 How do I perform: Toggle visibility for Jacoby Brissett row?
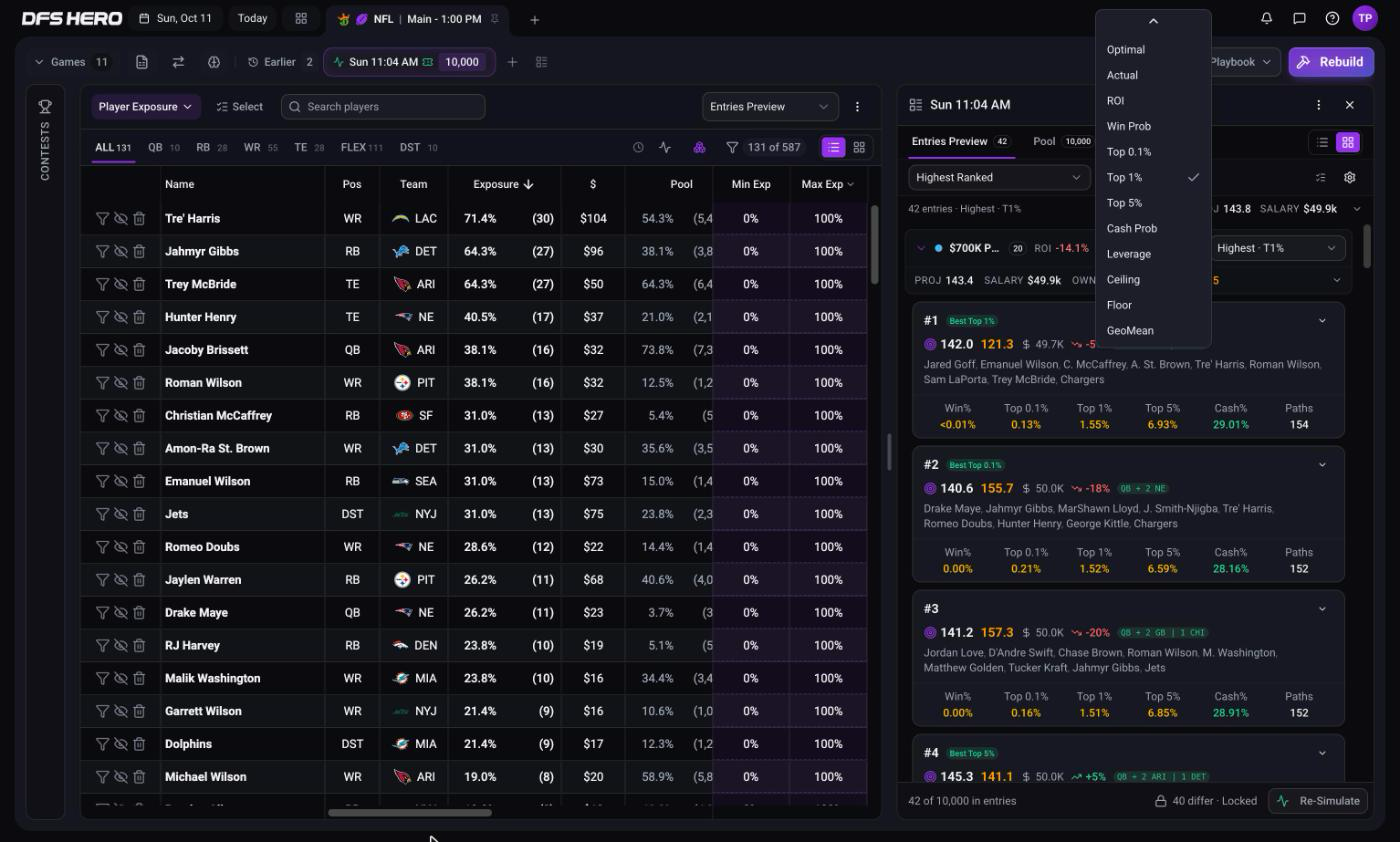pyautogui.click(x=120, y=350)
